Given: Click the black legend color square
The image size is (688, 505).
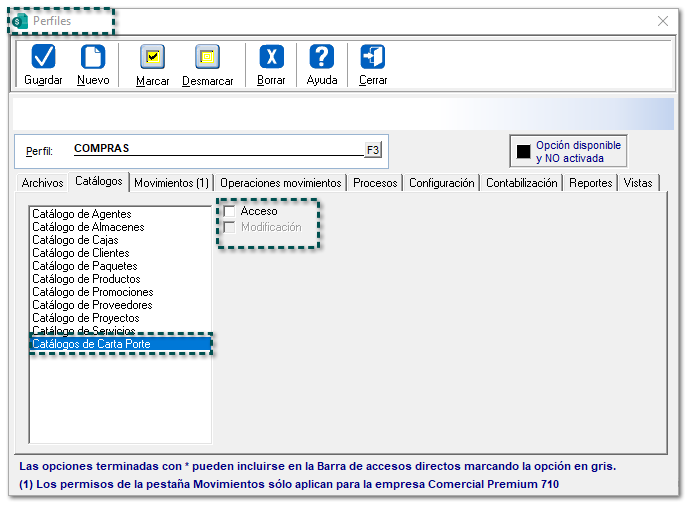Looking at the screenshot, I should [523, 152].
